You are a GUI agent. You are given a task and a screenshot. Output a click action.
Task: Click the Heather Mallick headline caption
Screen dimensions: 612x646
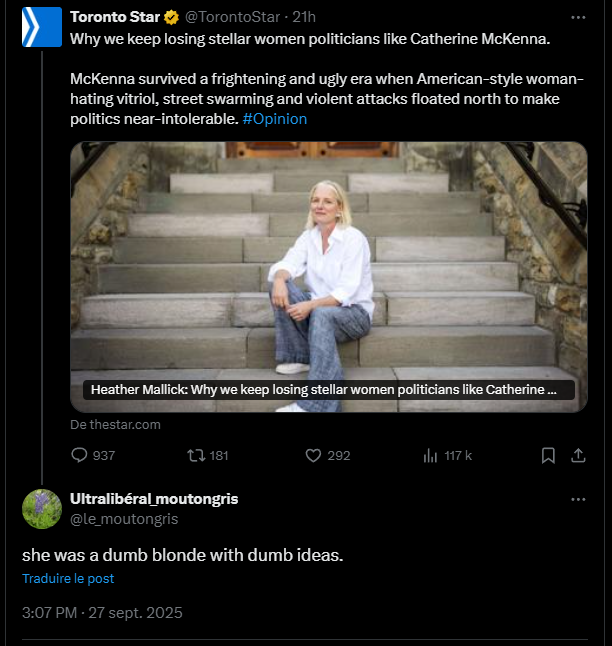click(324, 389)
